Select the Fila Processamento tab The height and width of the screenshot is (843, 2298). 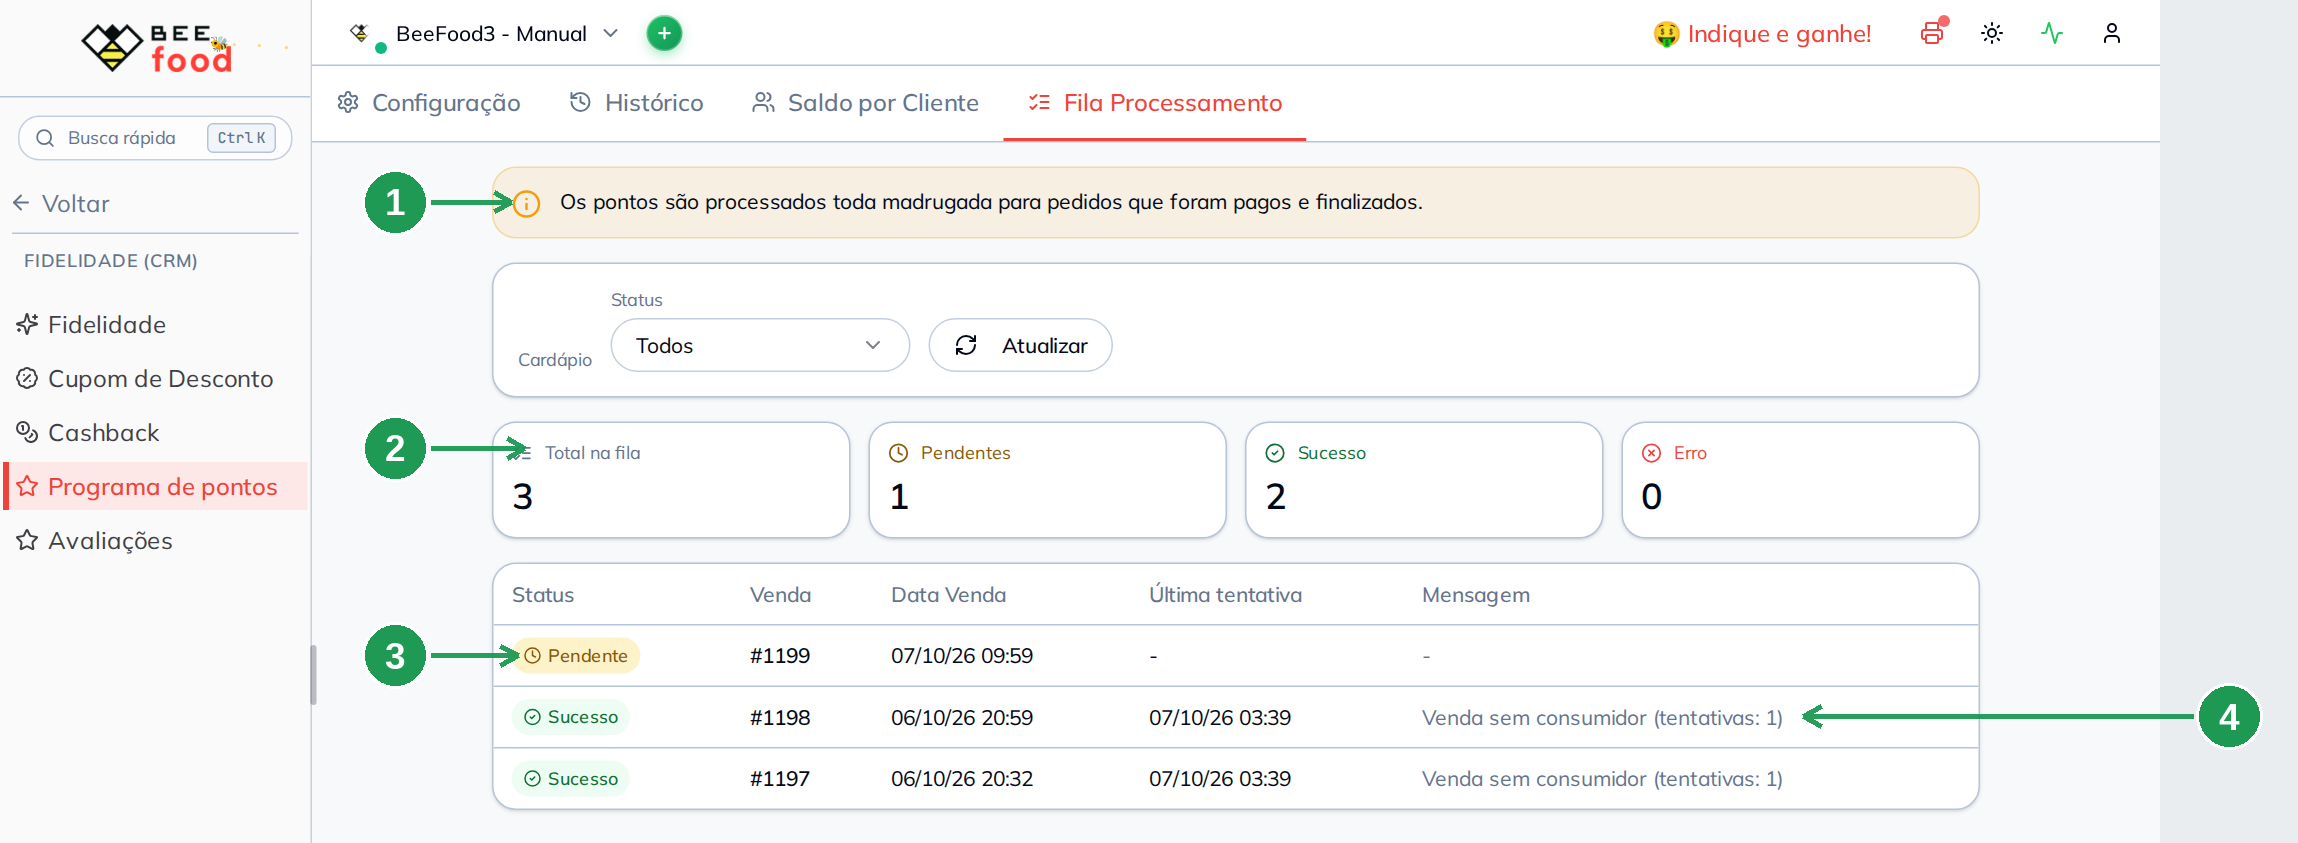point(1155,103)
